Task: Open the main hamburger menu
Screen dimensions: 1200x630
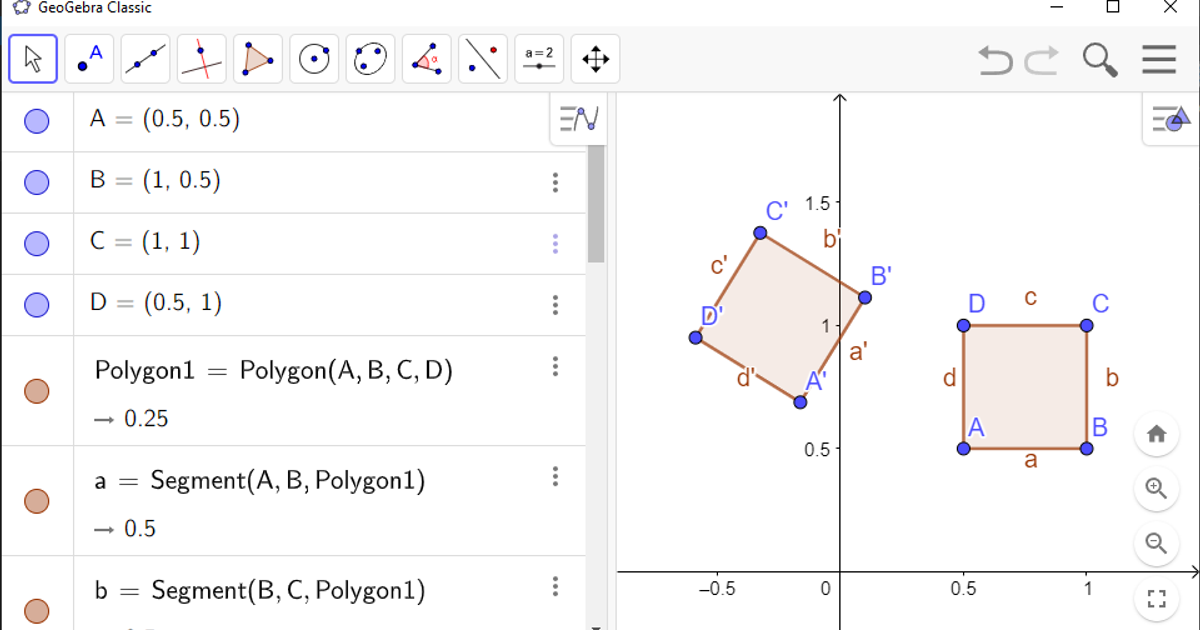Action: tap(1158, 59)
